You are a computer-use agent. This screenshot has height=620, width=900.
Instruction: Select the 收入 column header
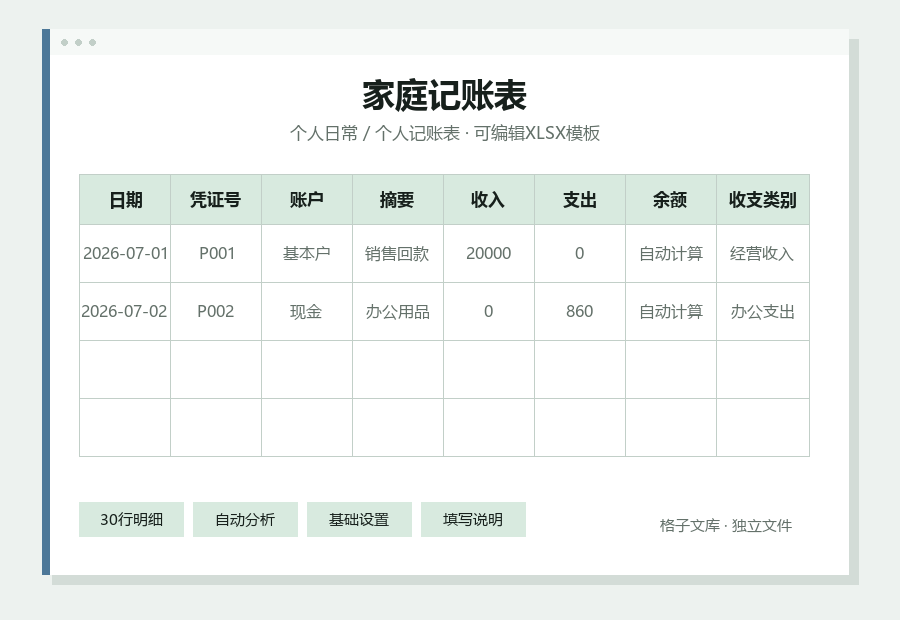pos(489,200)
